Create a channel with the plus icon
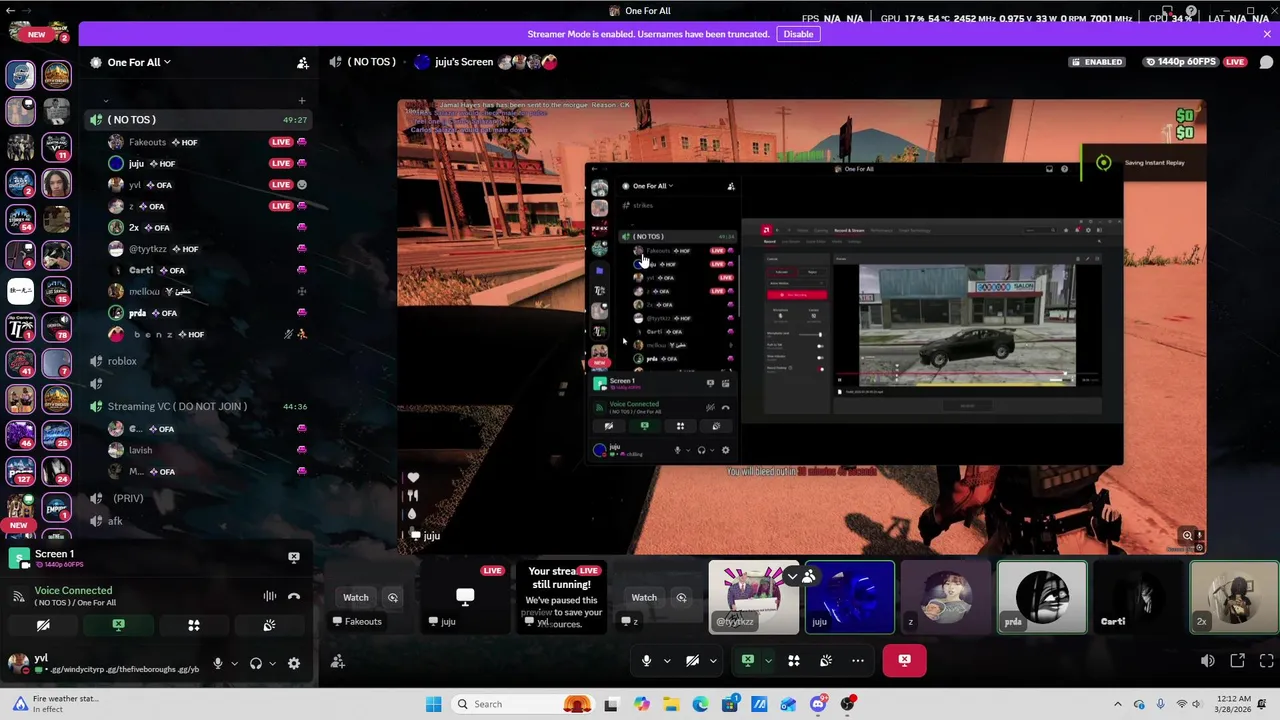1280x720 pixels. 301,100
